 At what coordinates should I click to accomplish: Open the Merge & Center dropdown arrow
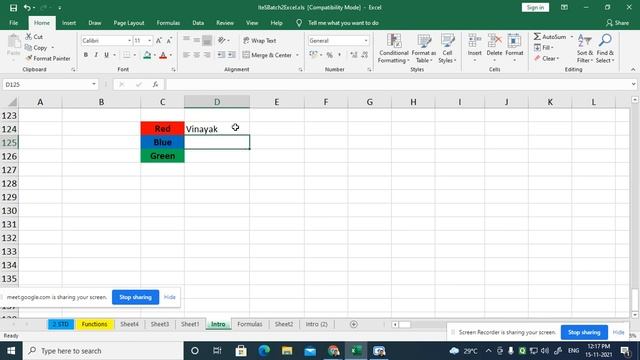297,55
